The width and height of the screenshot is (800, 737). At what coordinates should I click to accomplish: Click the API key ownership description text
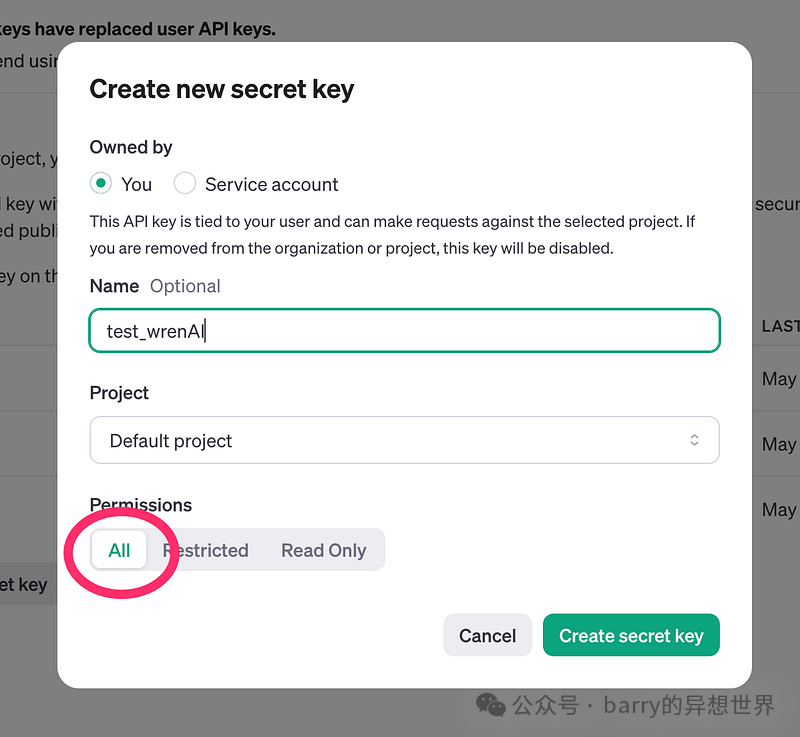pos(392,234)
